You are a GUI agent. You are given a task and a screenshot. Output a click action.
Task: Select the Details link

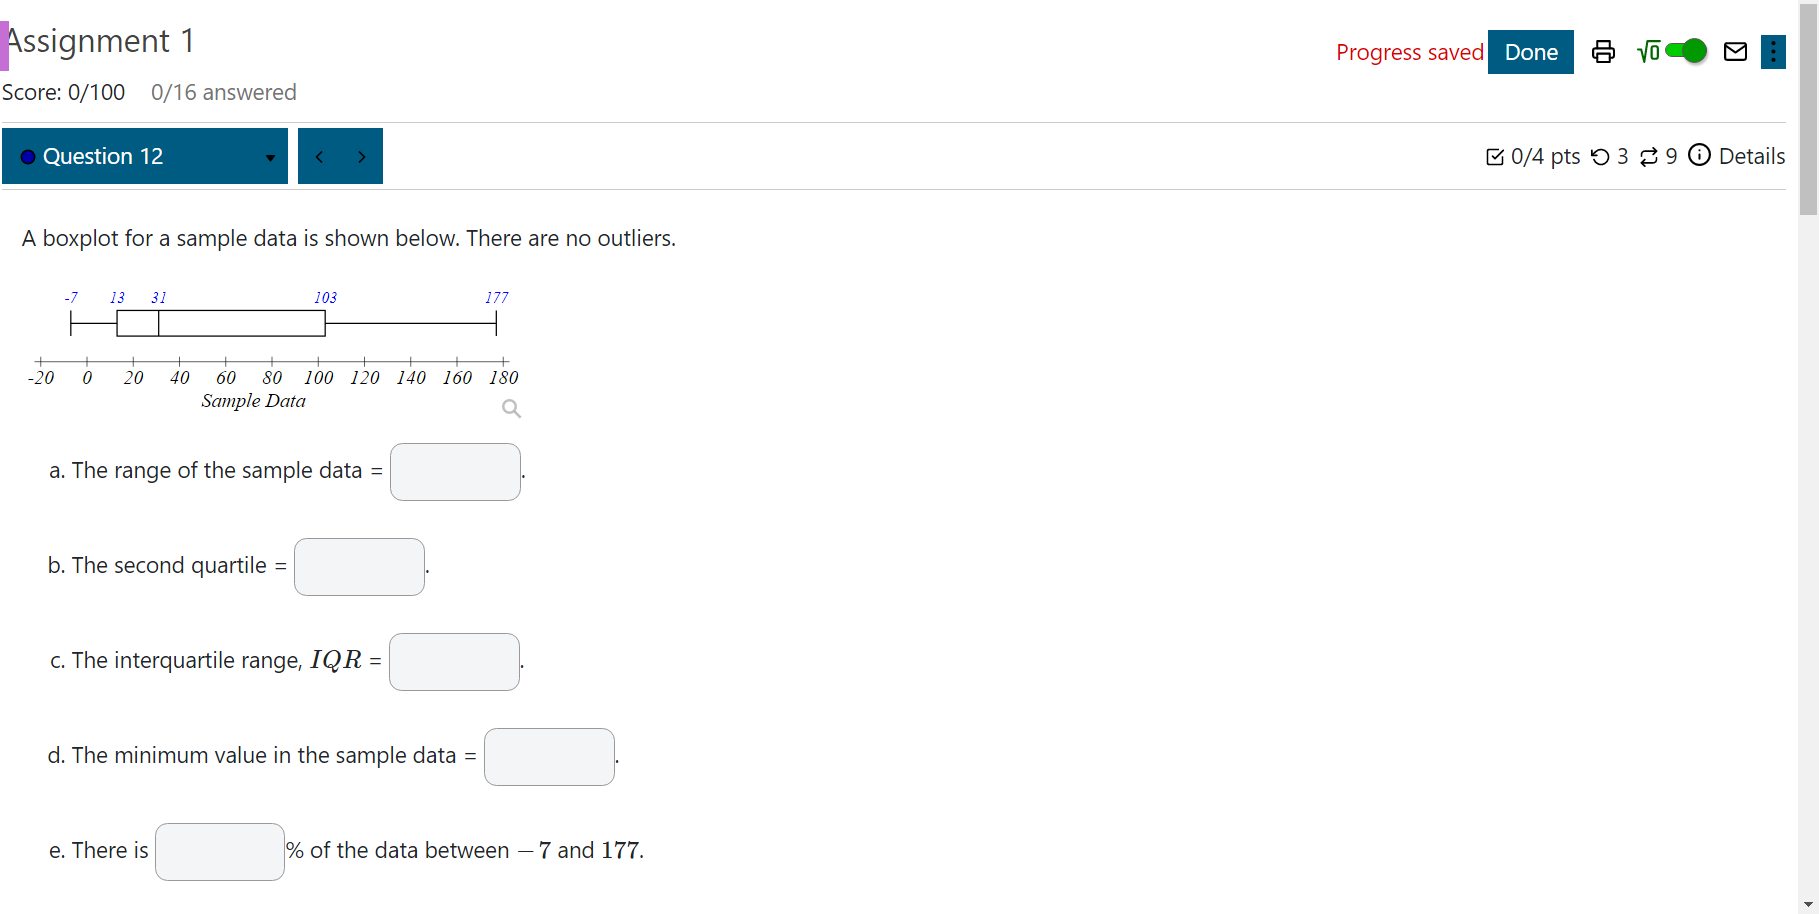(x=1750, y=156)
